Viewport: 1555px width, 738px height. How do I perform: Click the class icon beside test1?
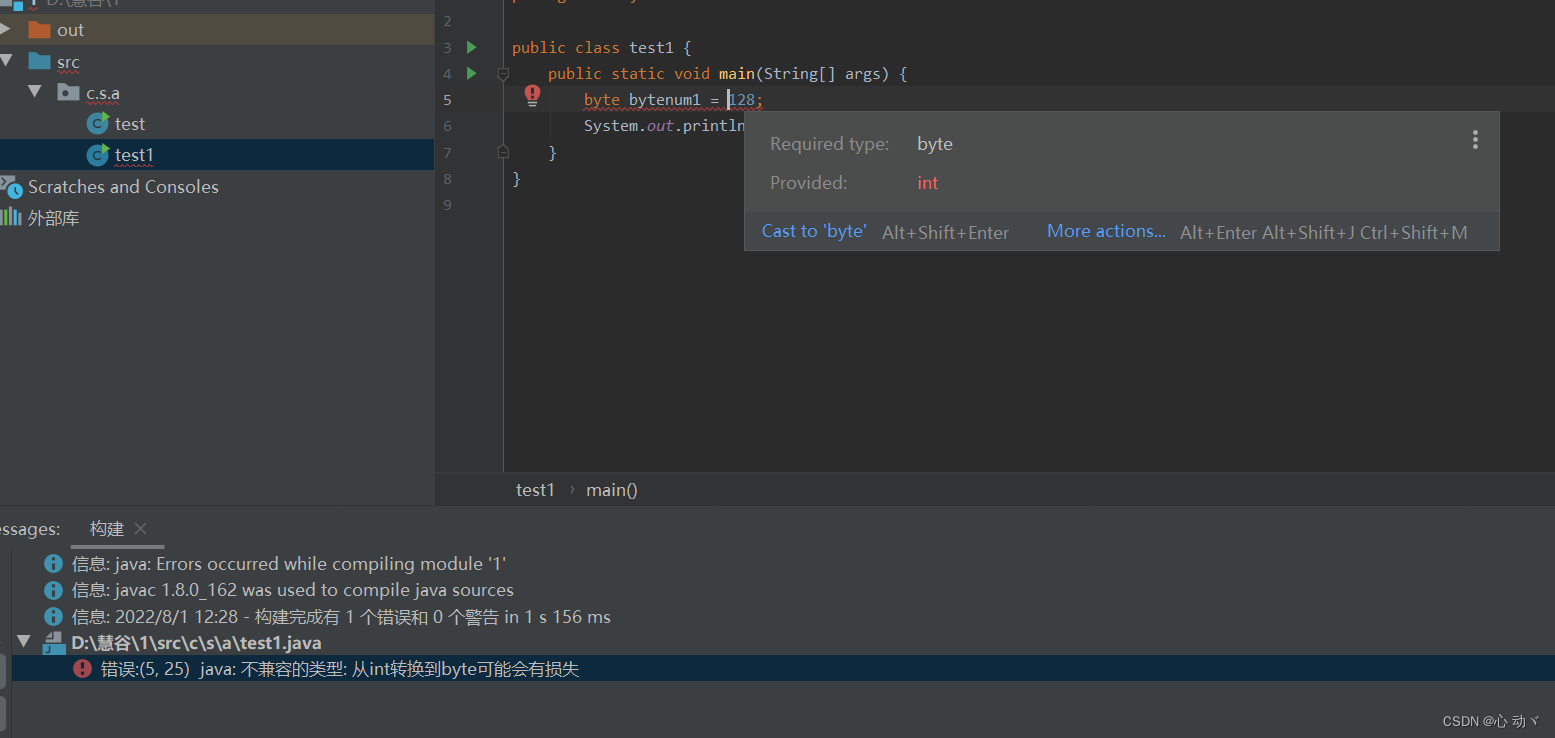click(x=98, y=154)
